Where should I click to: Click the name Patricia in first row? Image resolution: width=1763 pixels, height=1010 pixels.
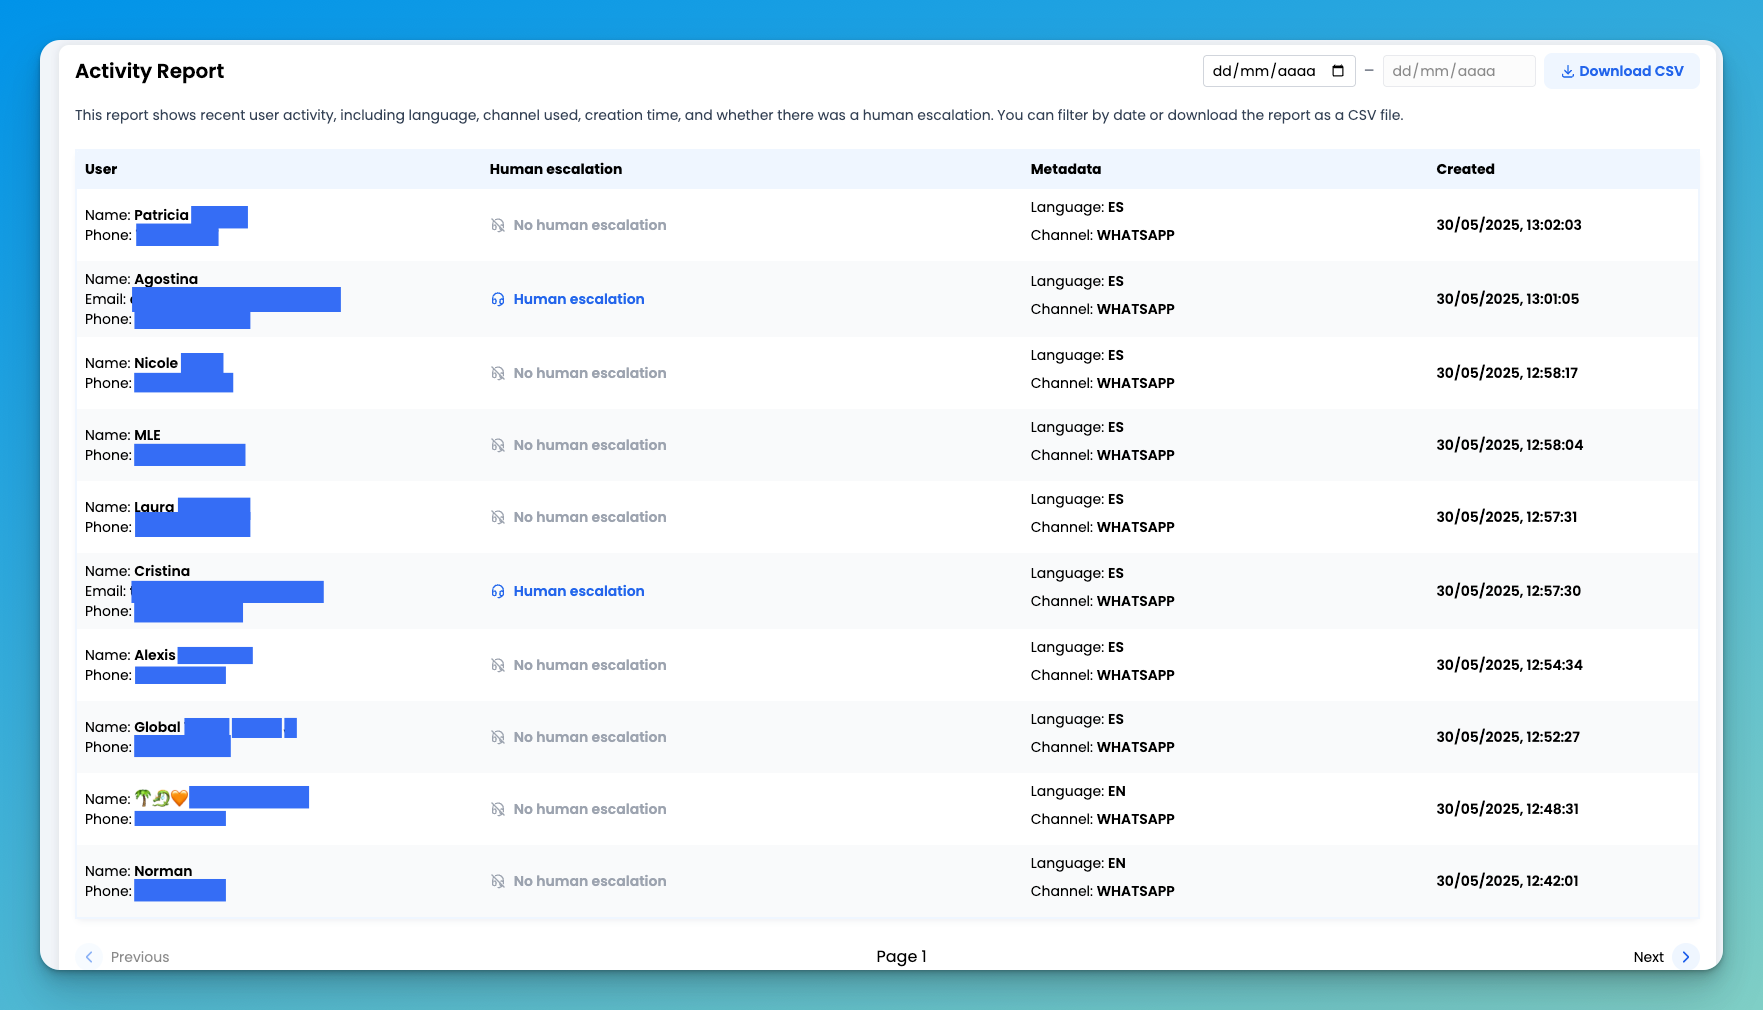pyautogui.click(x=162, y=215)
